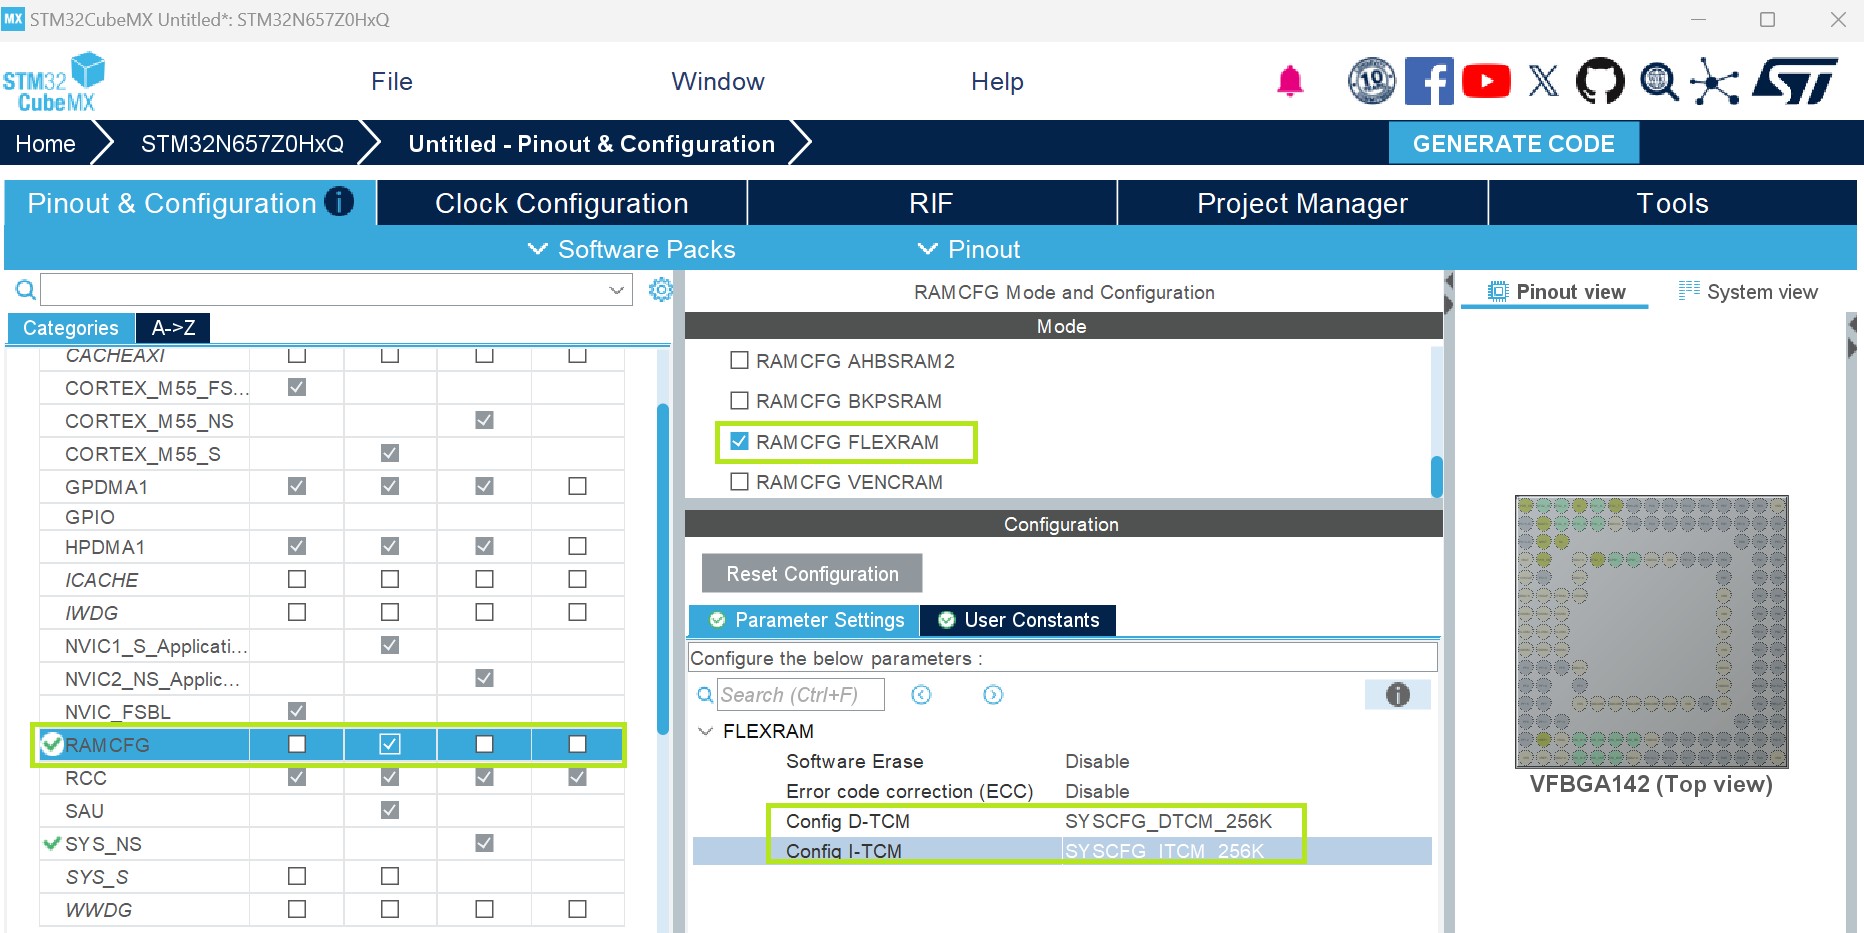Screen dimensions: 1864x933
Task: Toggle first checkbox in ICACHE row
Action: click(x=297, y=579)
